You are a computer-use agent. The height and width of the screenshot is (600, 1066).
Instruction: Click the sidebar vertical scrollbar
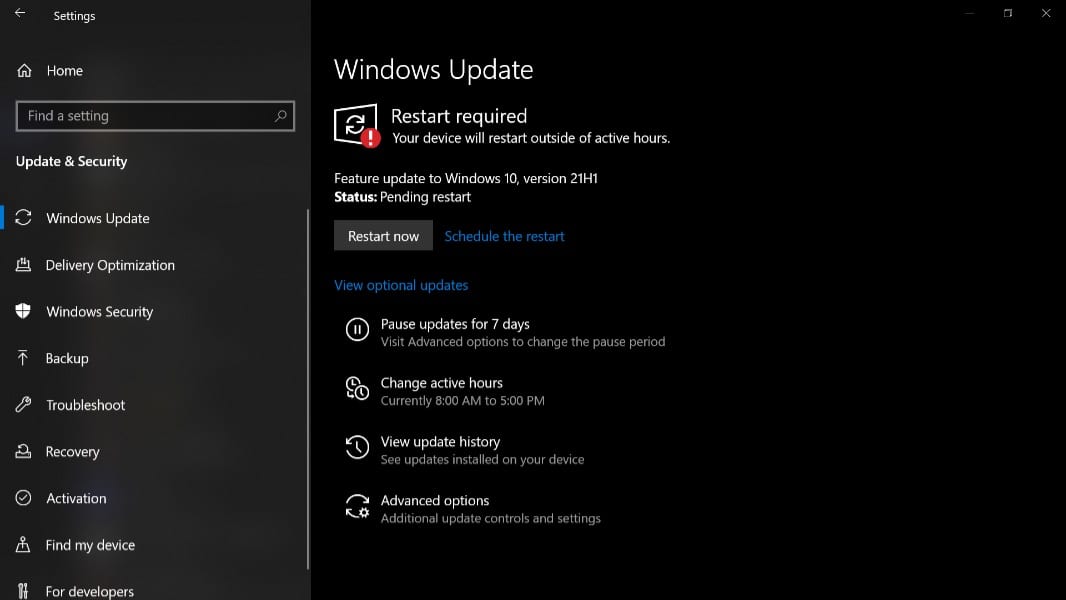point(308,389)
